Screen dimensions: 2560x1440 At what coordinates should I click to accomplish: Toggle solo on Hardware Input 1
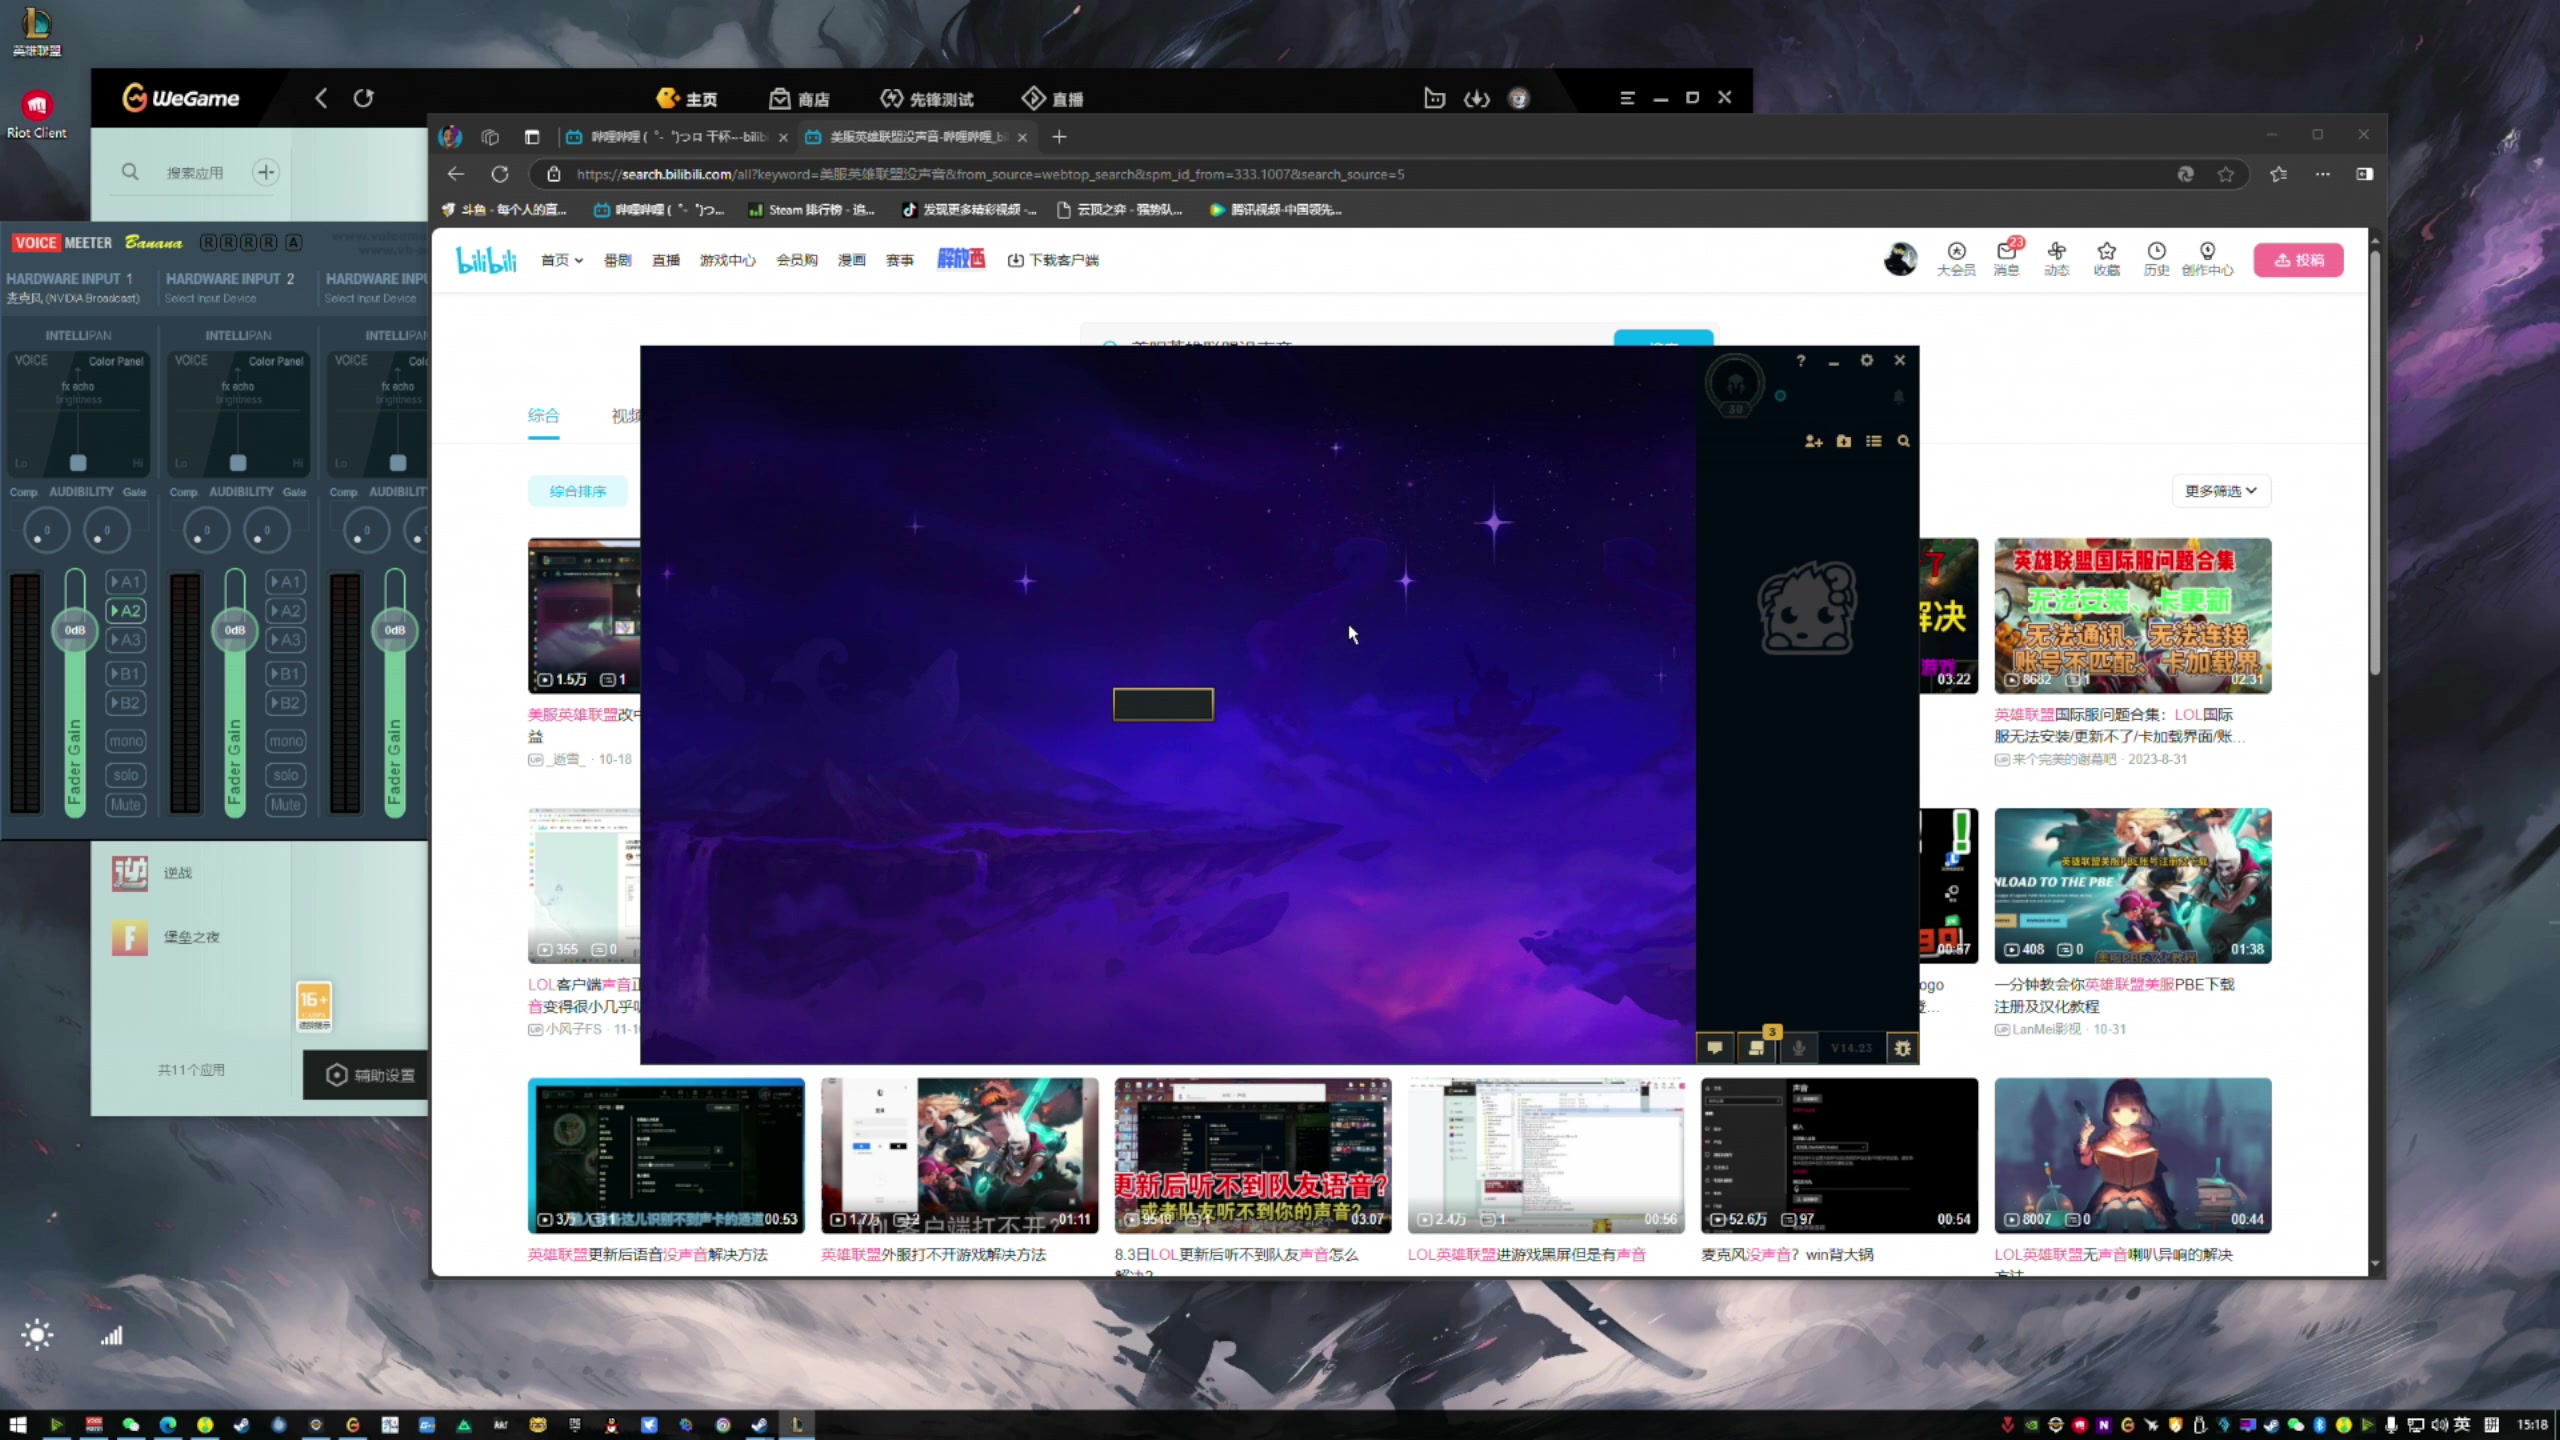pyautogui.click(x=126, y=775)
